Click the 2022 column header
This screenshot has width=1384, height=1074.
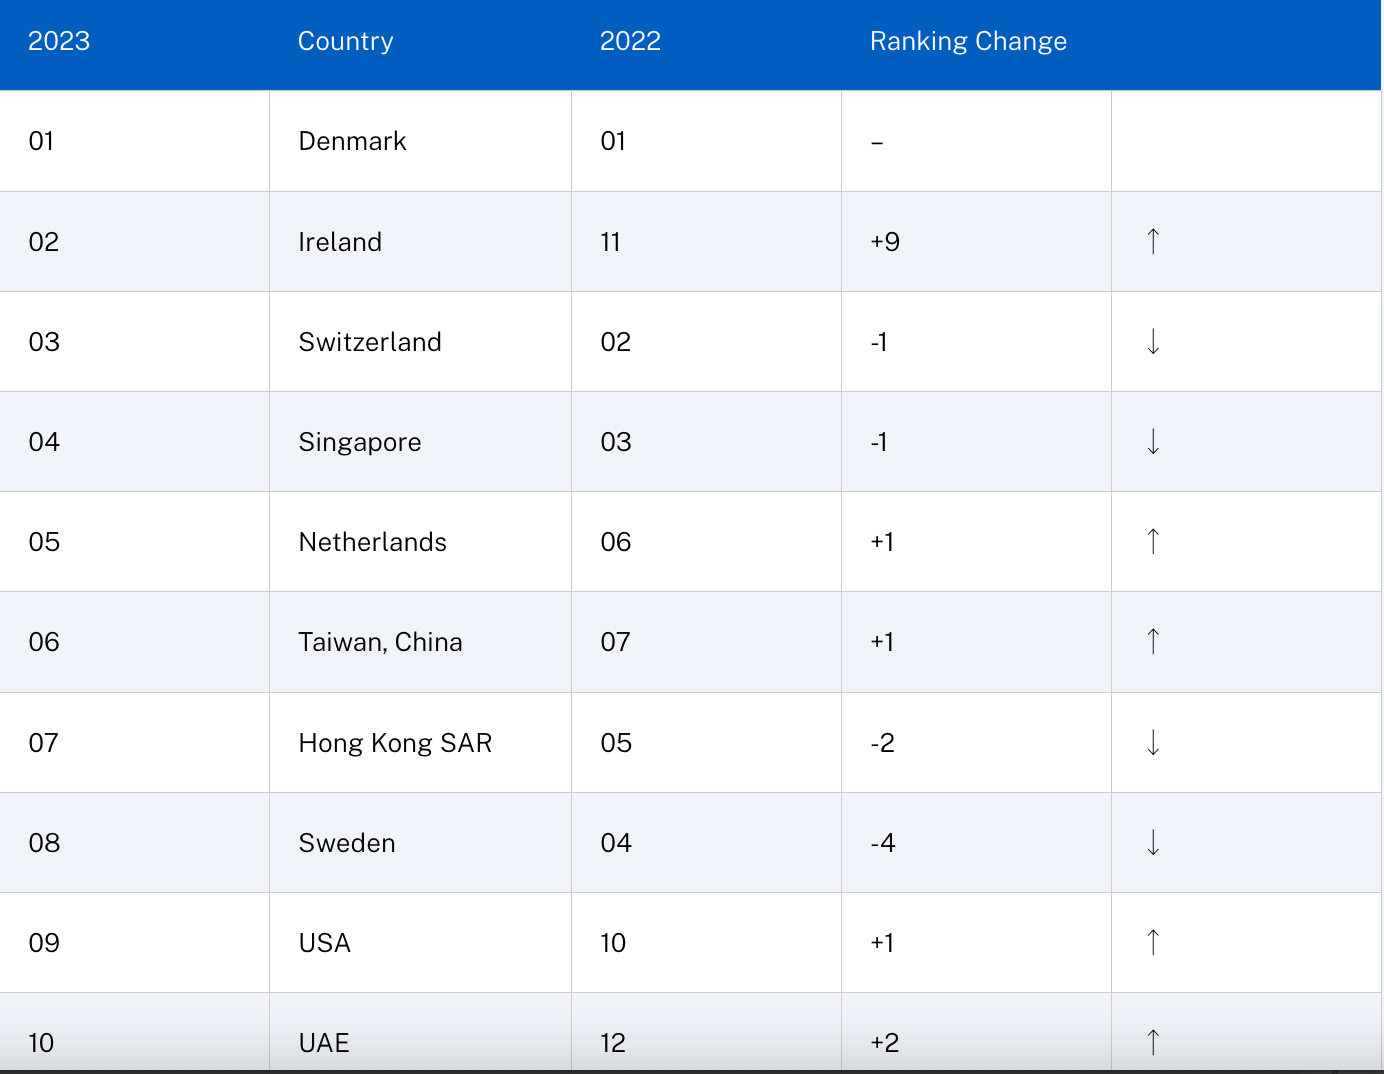tap(630, 41)
